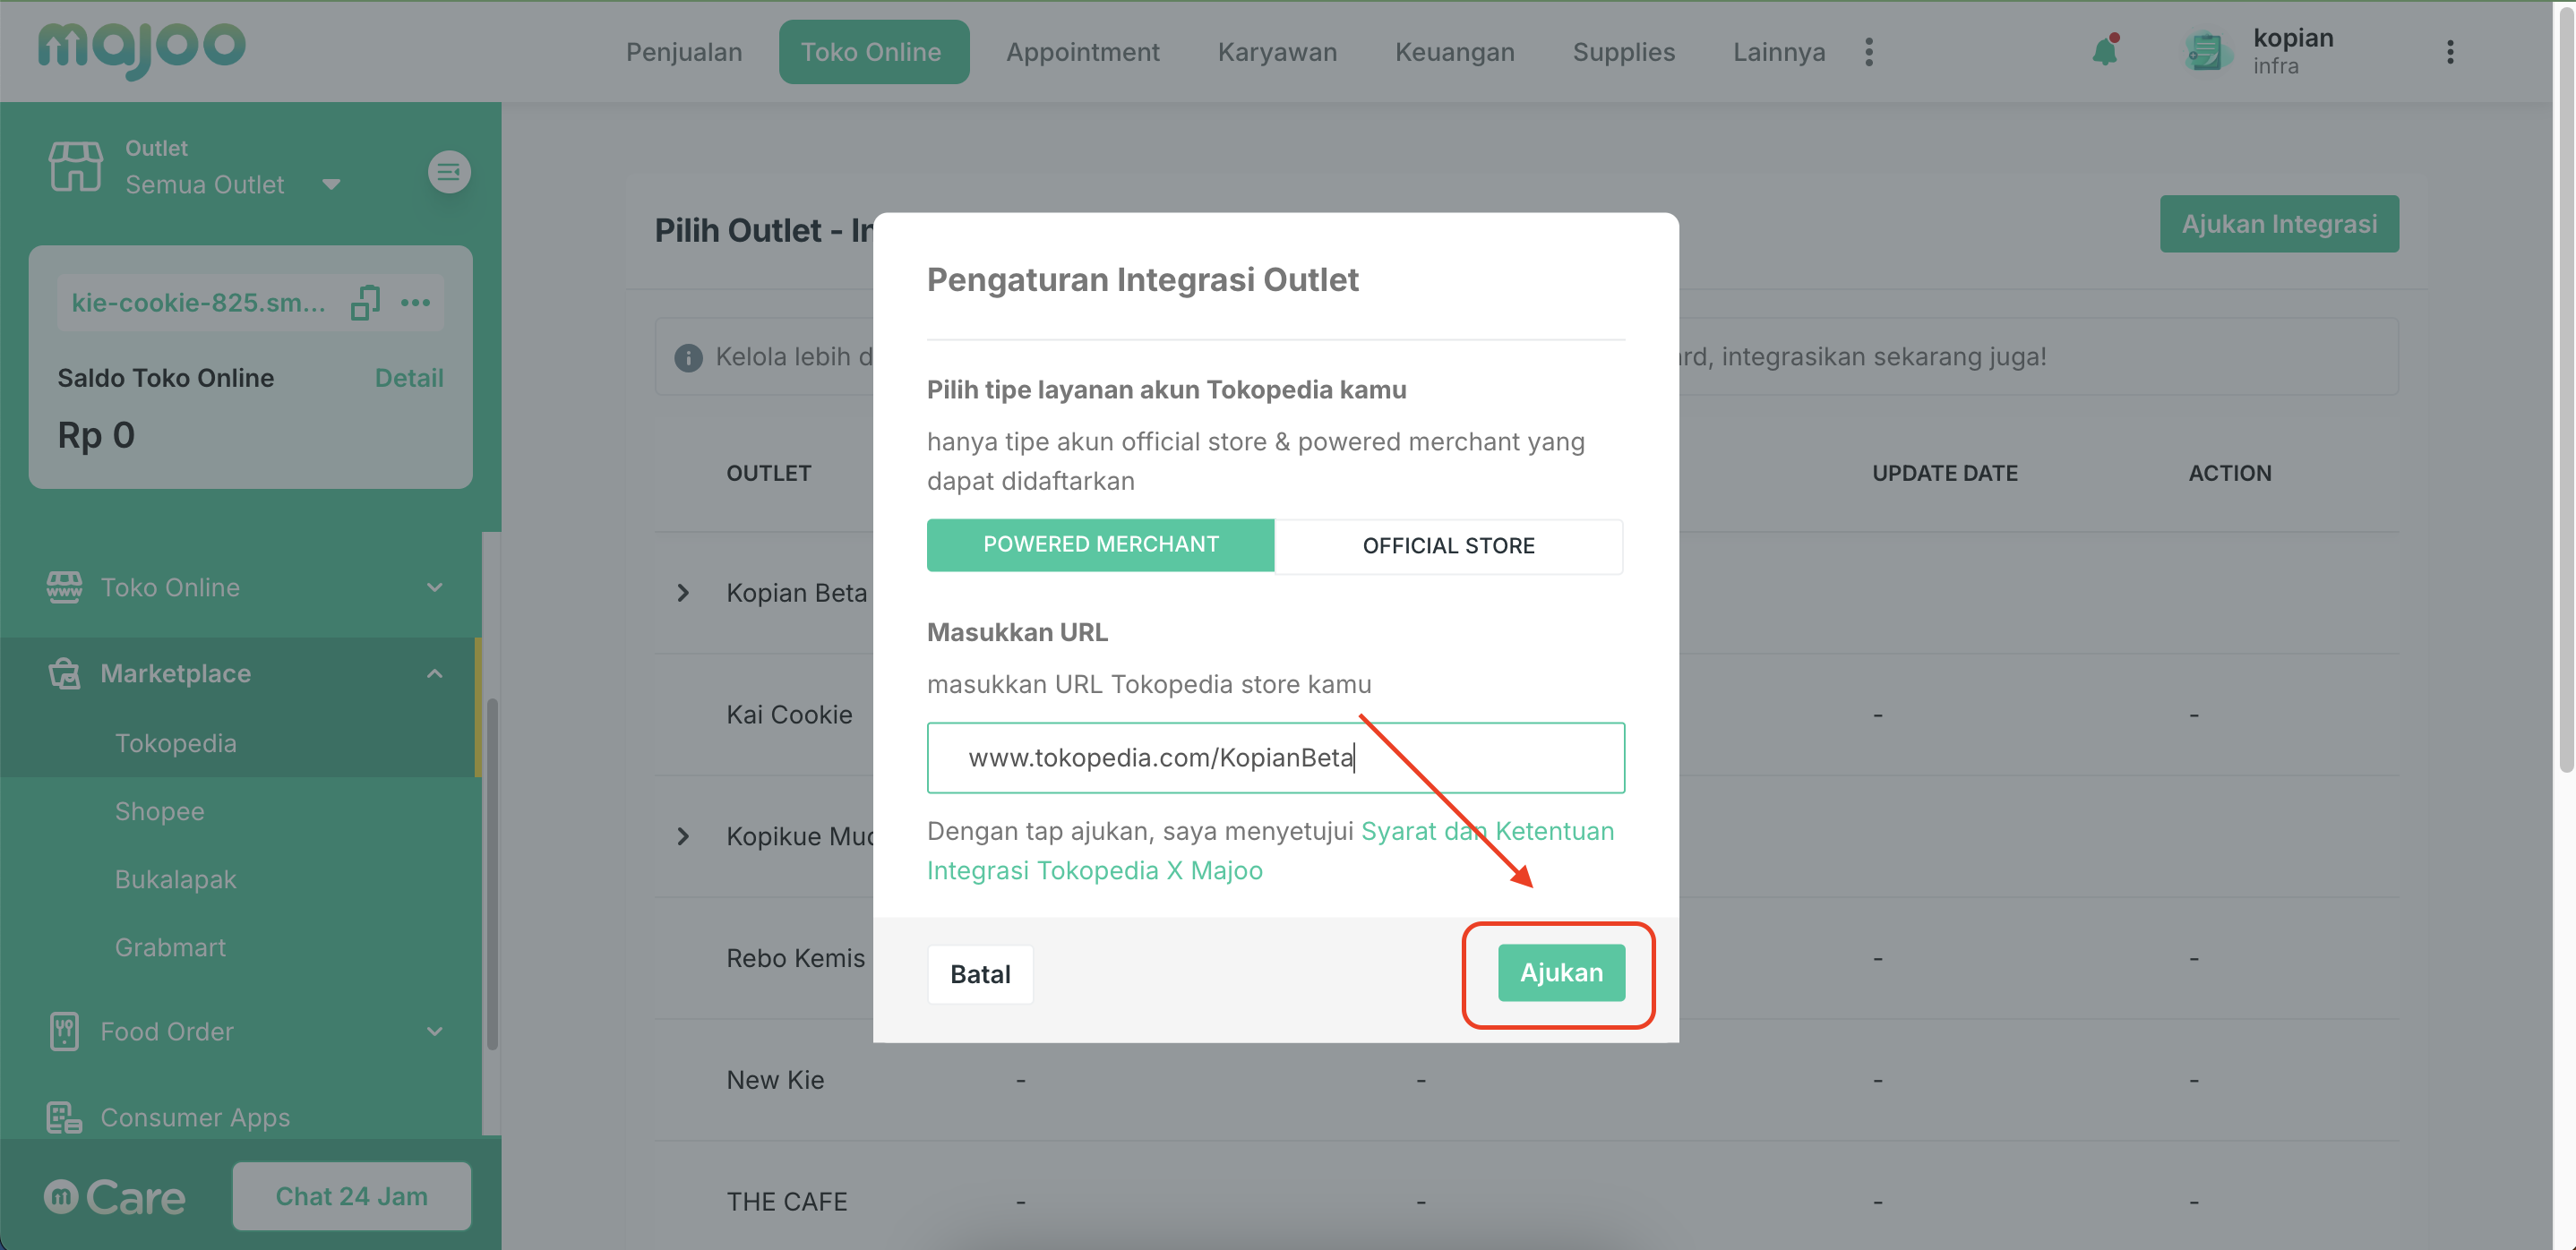The width and height of the screenshot is (2576, 1250).
Task: Click the majoo logo
Action: tap(141, 50)
